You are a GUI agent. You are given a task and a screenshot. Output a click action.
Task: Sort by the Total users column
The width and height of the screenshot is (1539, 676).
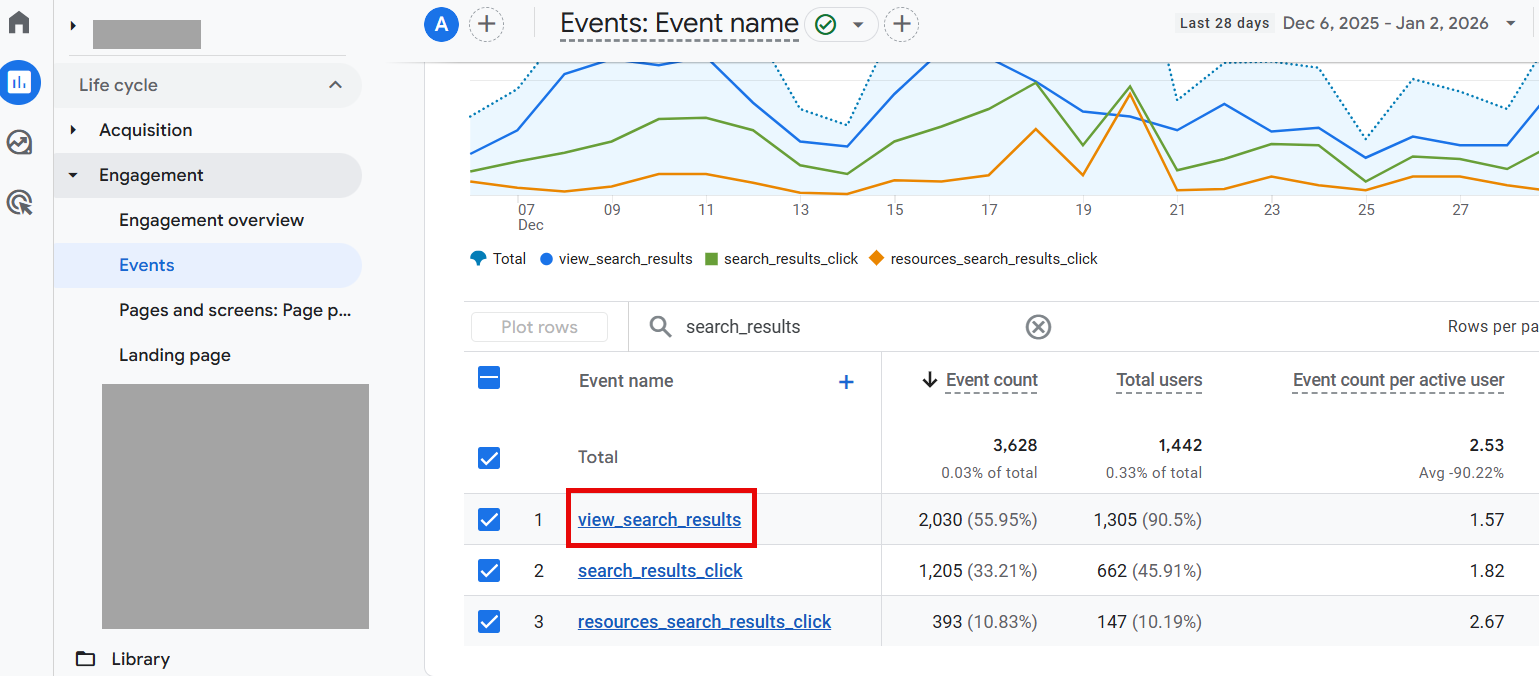click(x=1158, y=380)
